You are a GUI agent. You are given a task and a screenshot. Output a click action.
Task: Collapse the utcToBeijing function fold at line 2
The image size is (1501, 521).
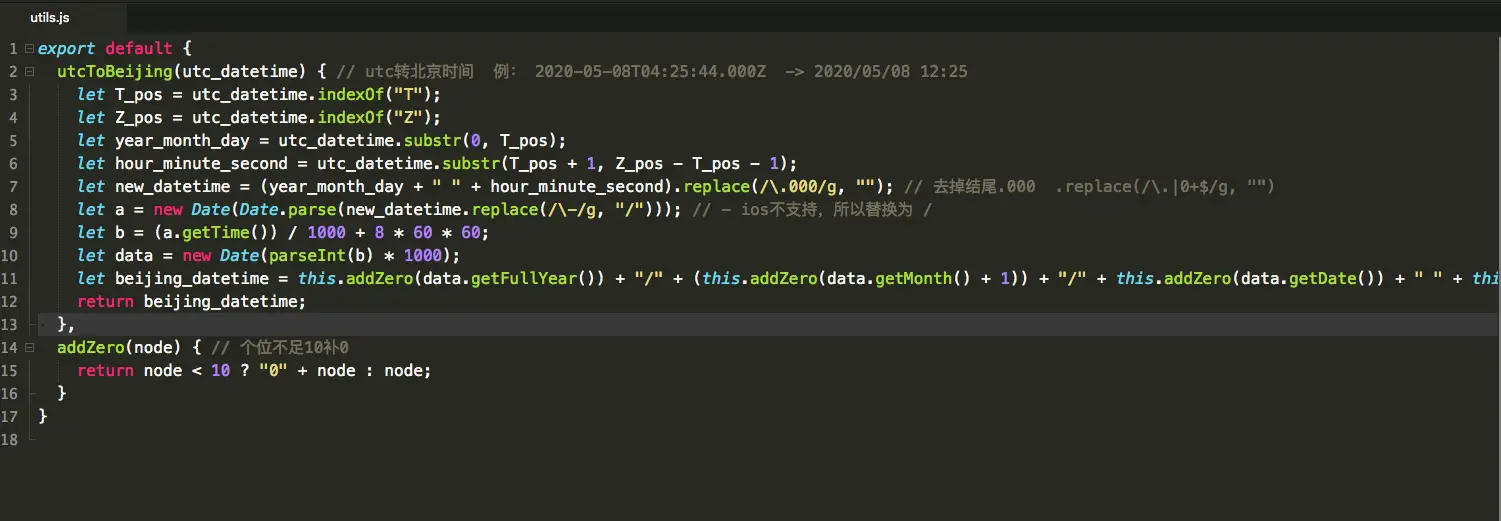(x=29, y=71)
